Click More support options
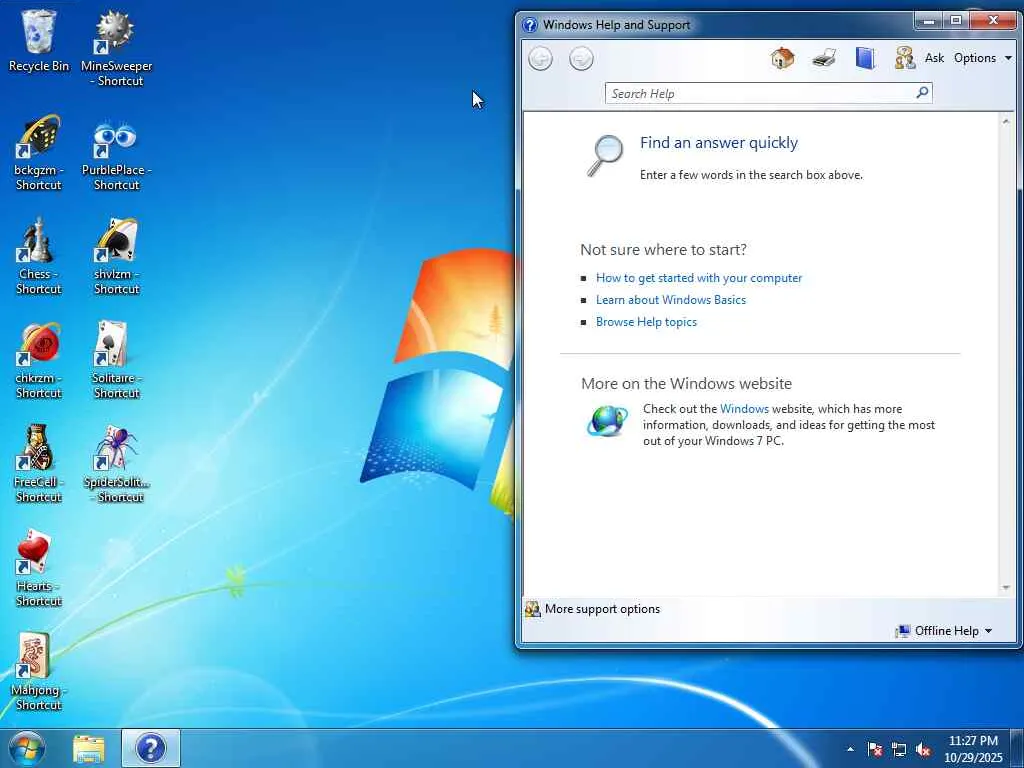Image resolution: width=1024 pixels, height=768 pixels. (593, 609)
